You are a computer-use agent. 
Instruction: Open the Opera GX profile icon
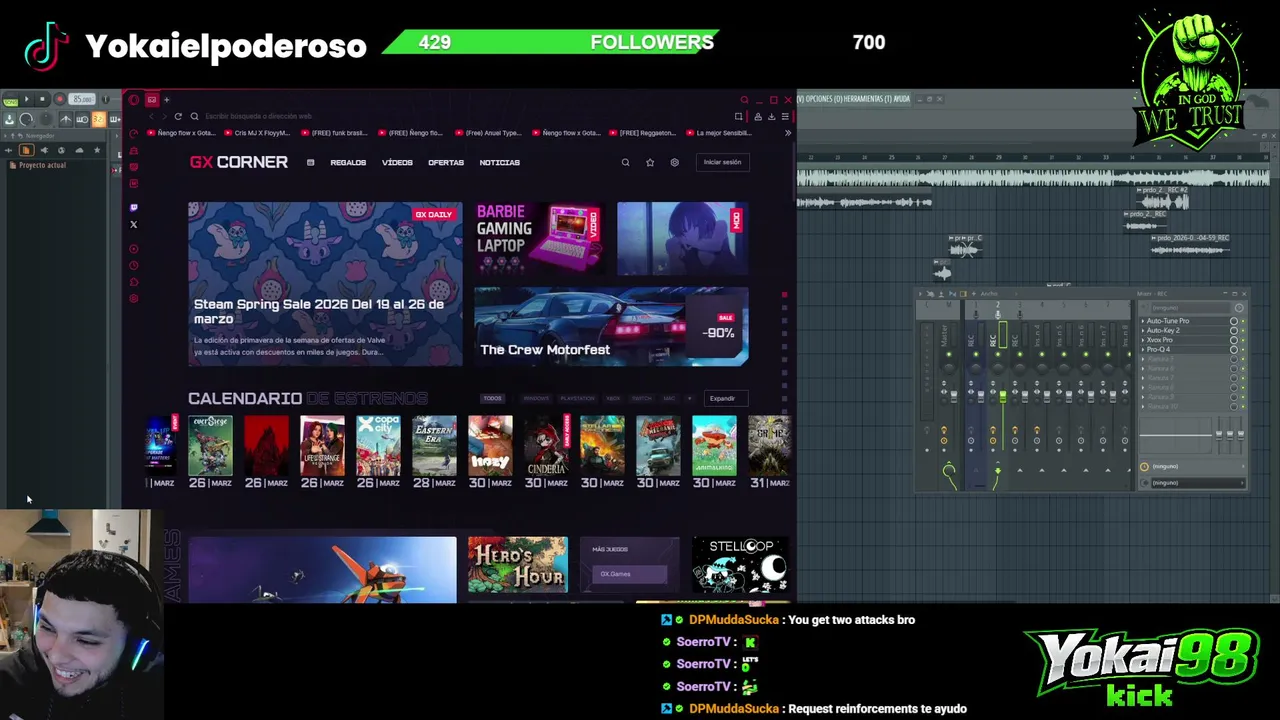[x=758, y=116]
